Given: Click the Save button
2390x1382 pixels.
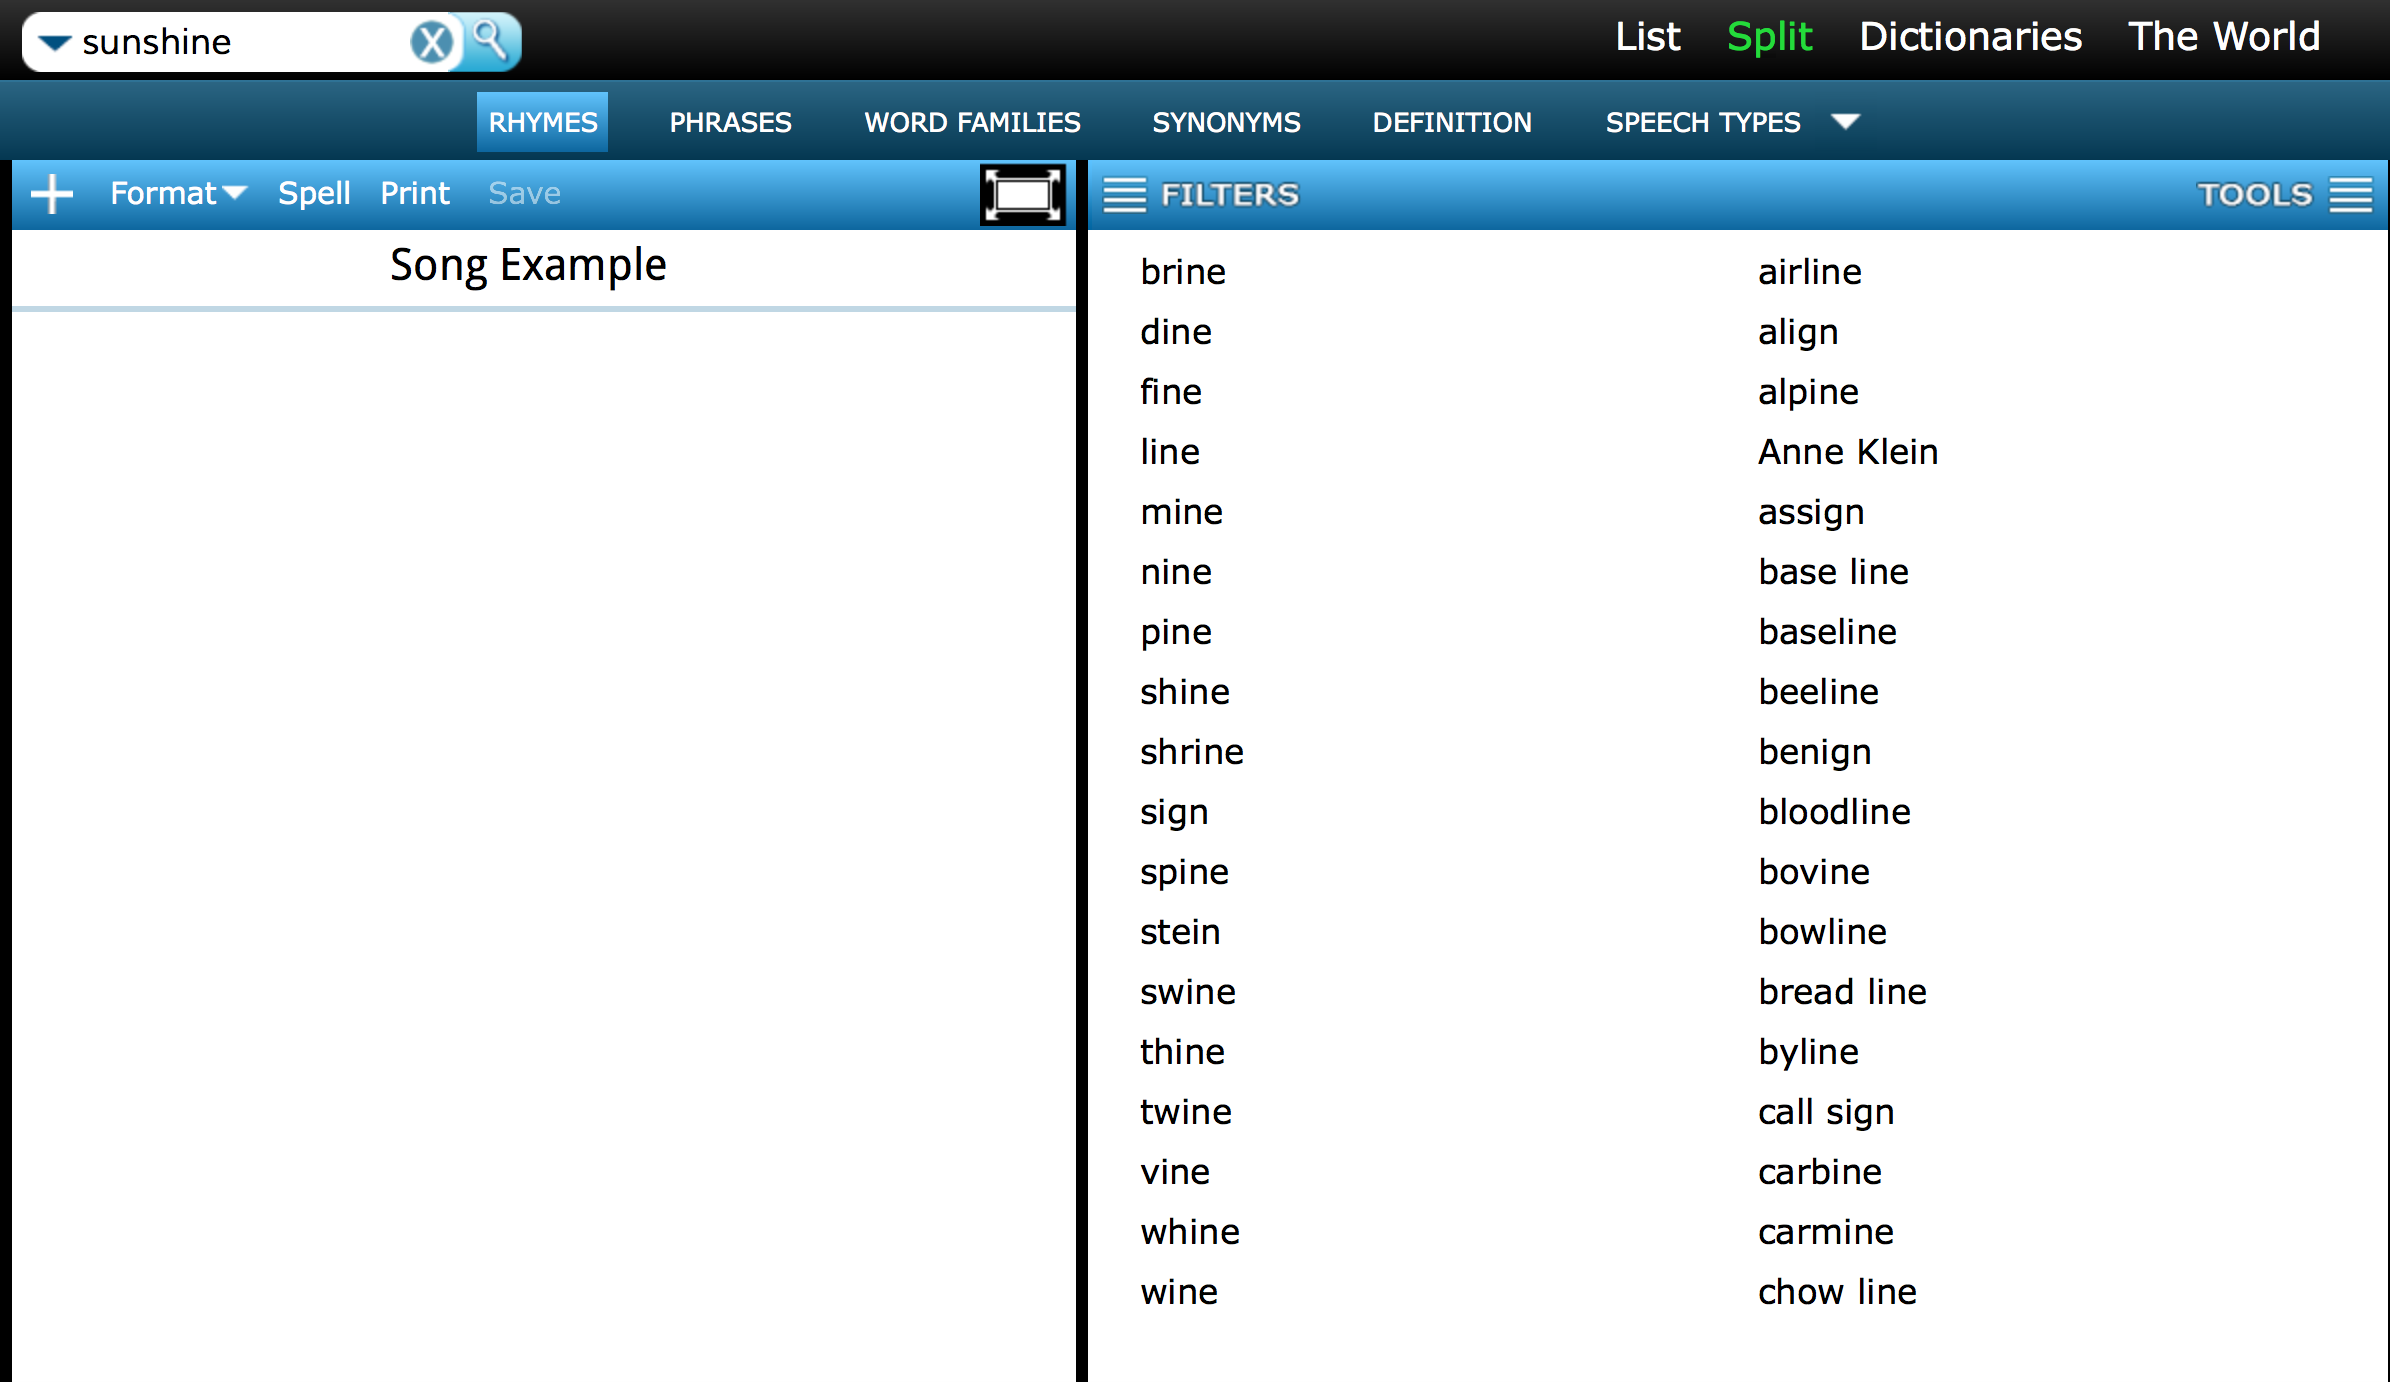Looking at the screenshot, I should 523,192.
